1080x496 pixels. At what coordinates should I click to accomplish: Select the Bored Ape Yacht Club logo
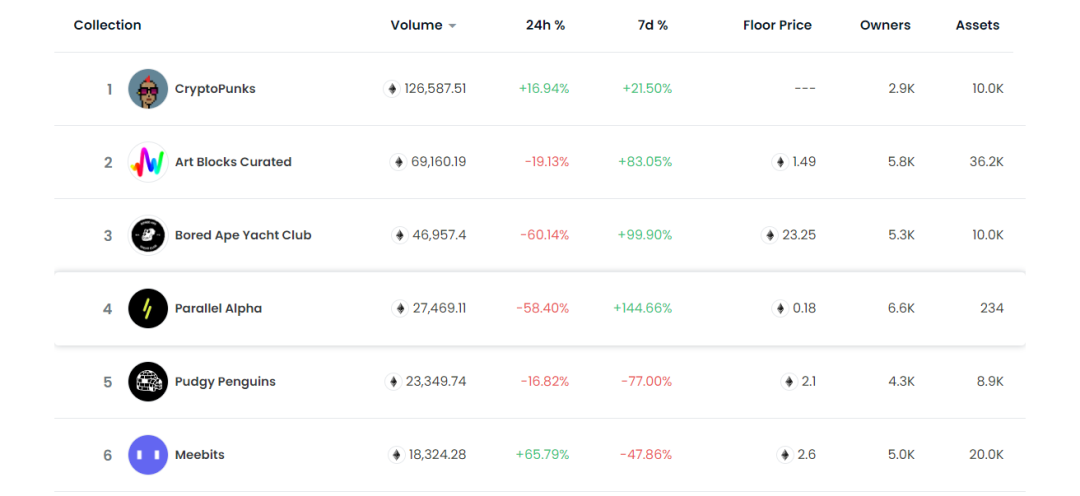(148, 235)
